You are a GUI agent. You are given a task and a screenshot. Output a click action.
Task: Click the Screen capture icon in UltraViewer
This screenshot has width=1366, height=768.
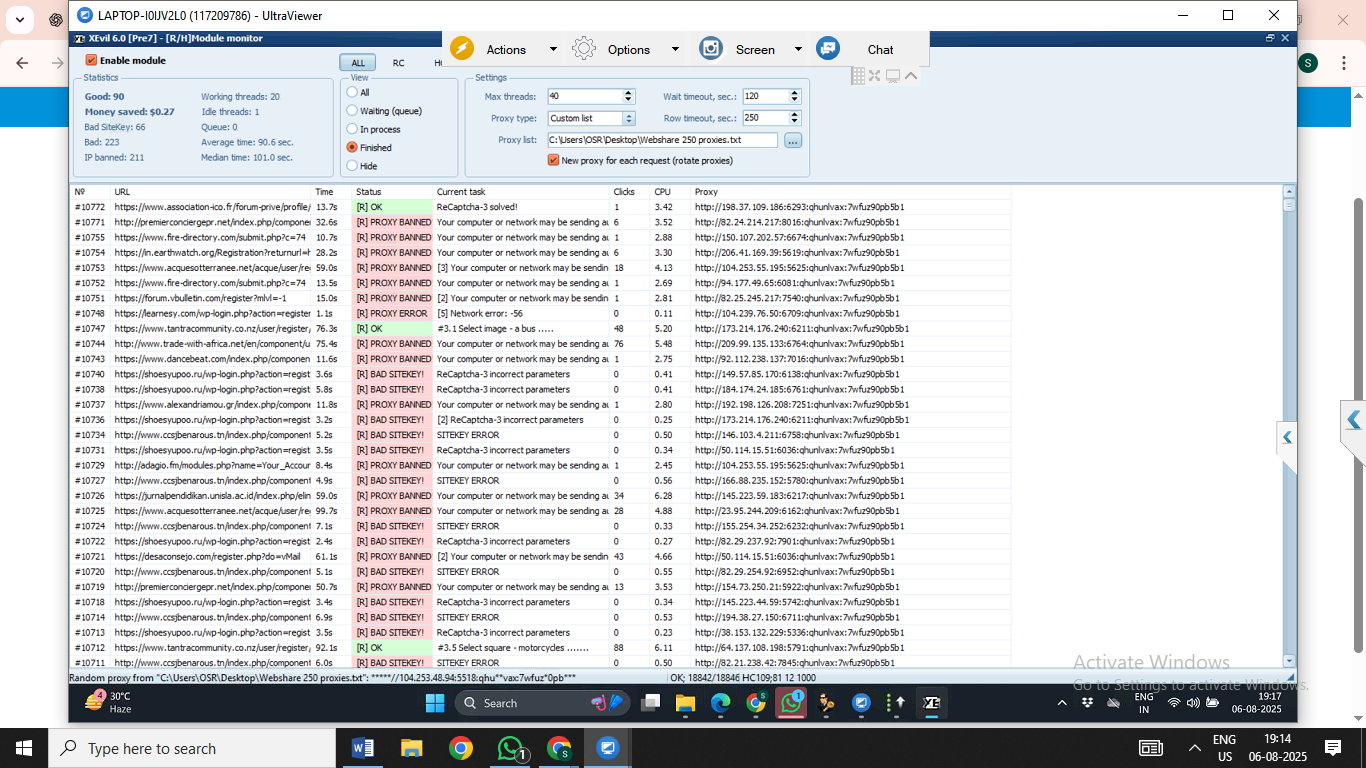[x=711, y=49]
